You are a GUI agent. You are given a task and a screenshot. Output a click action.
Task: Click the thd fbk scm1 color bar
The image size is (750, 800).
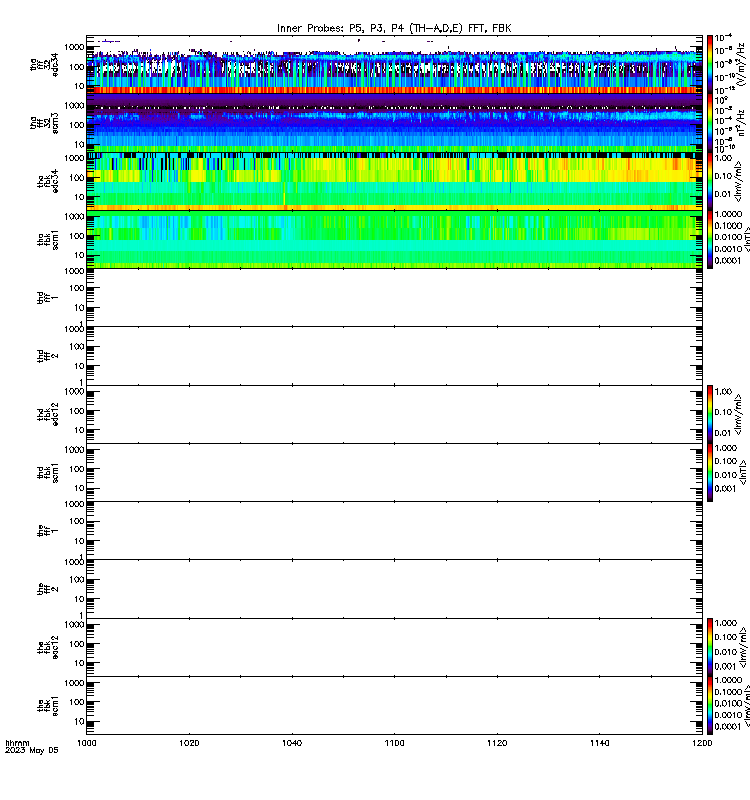pos(710,472)
